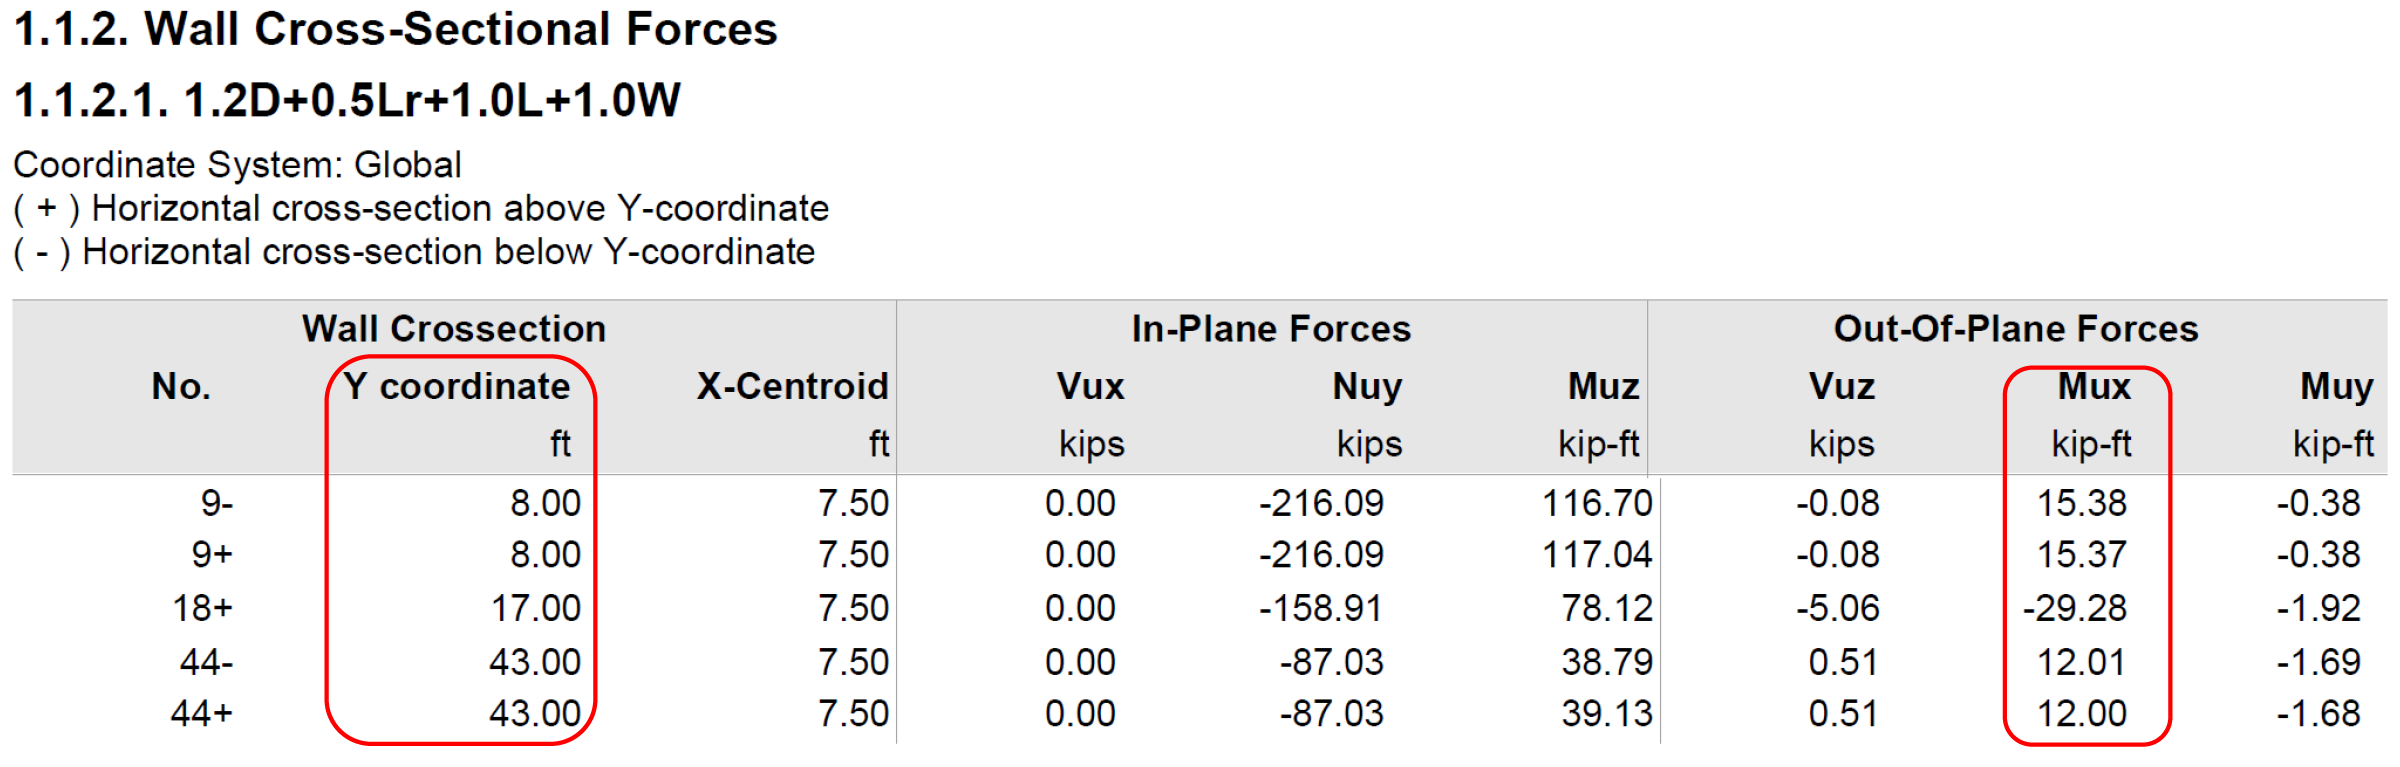This screenshot has height=767, width=2400.
Task: Click the Wall Crossection group header
Action: coord(454,329)
